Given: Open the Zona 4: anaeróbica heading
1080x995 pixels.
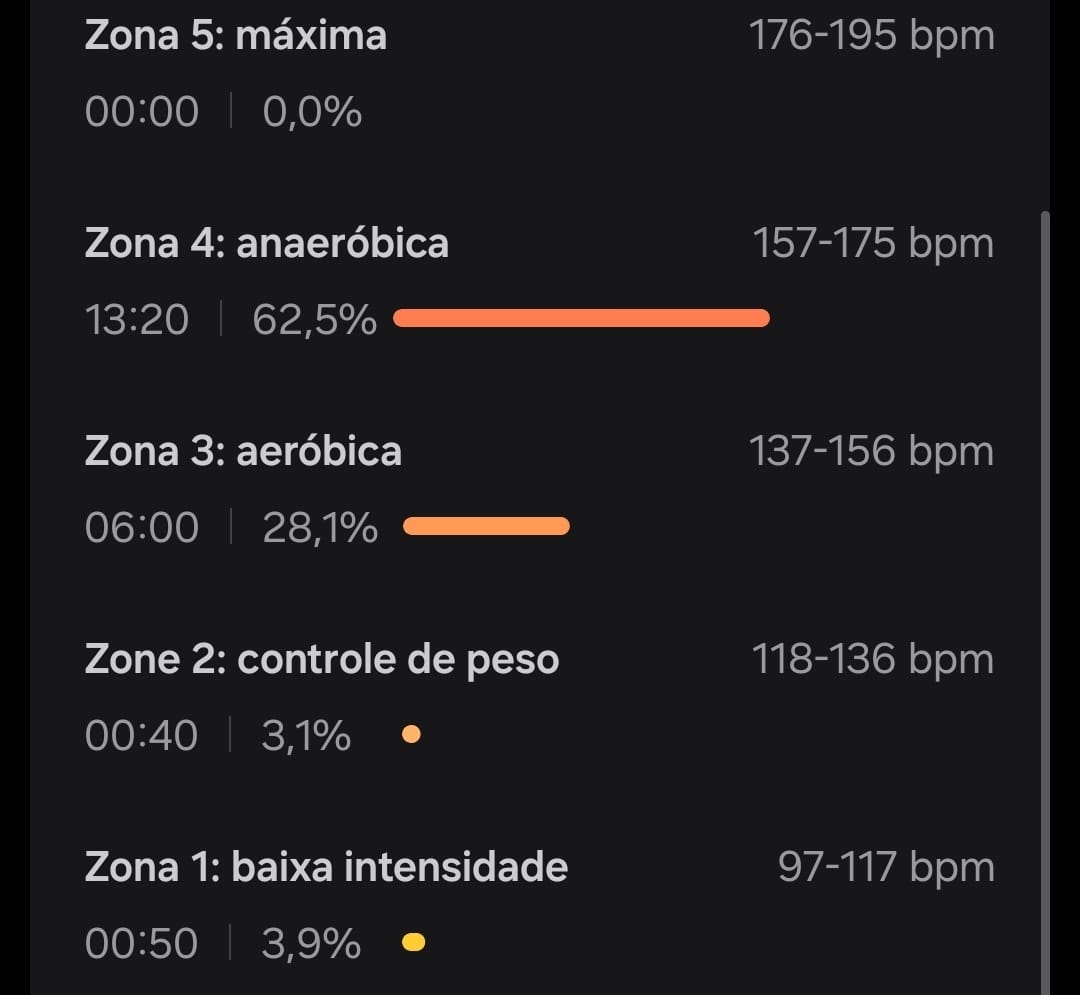Looking at the screenshot, I should coord(267,243).
